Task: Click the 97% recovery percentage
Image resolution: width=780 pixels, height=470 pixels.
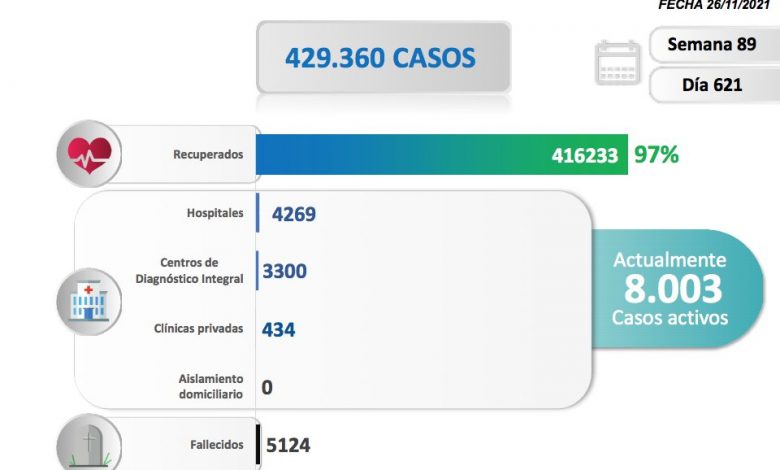Action: click(x=657, y=155)
